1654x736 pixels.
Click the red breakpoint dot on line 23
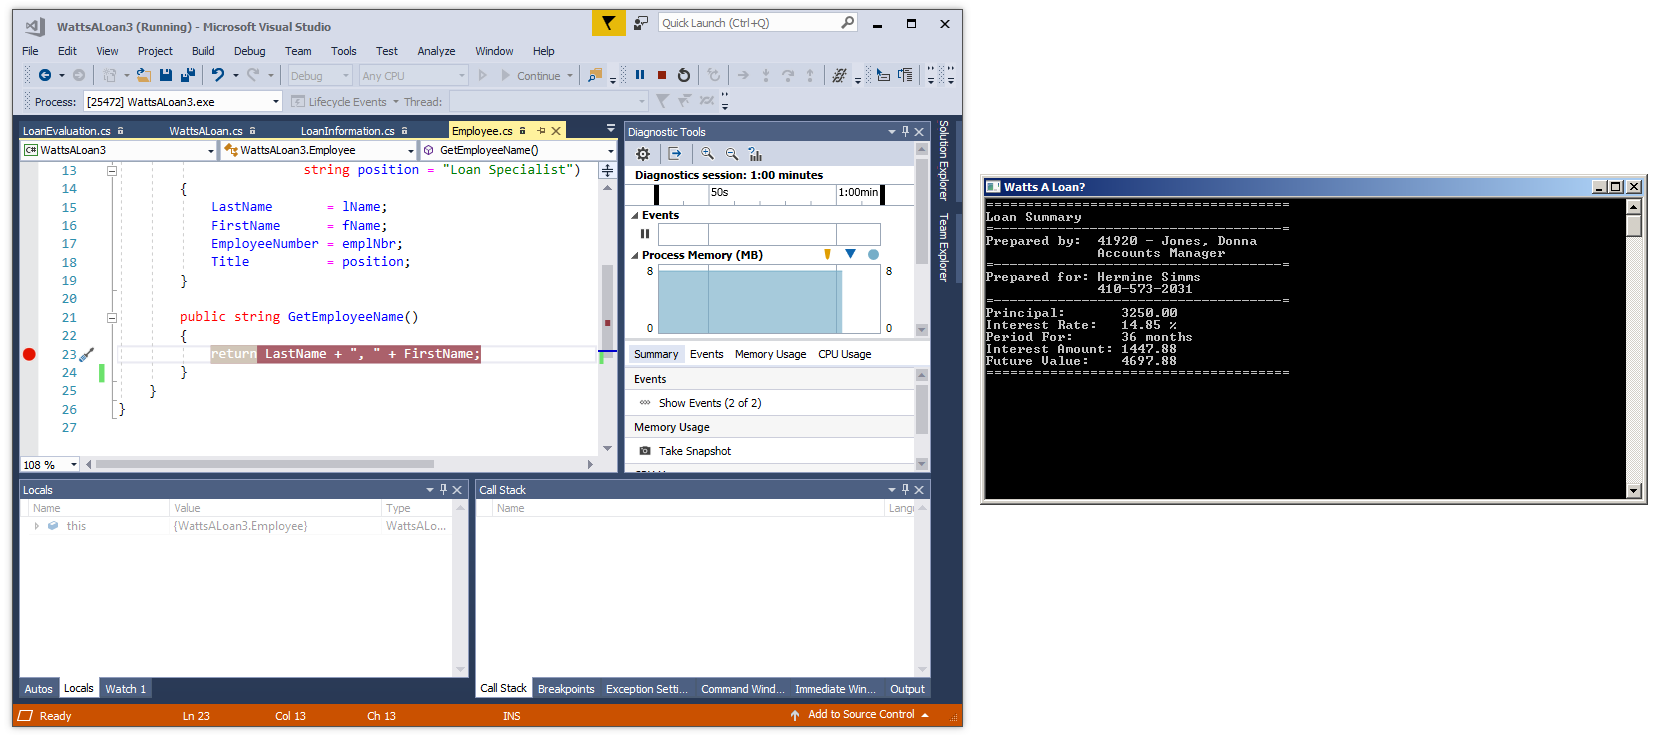(29, 354)
